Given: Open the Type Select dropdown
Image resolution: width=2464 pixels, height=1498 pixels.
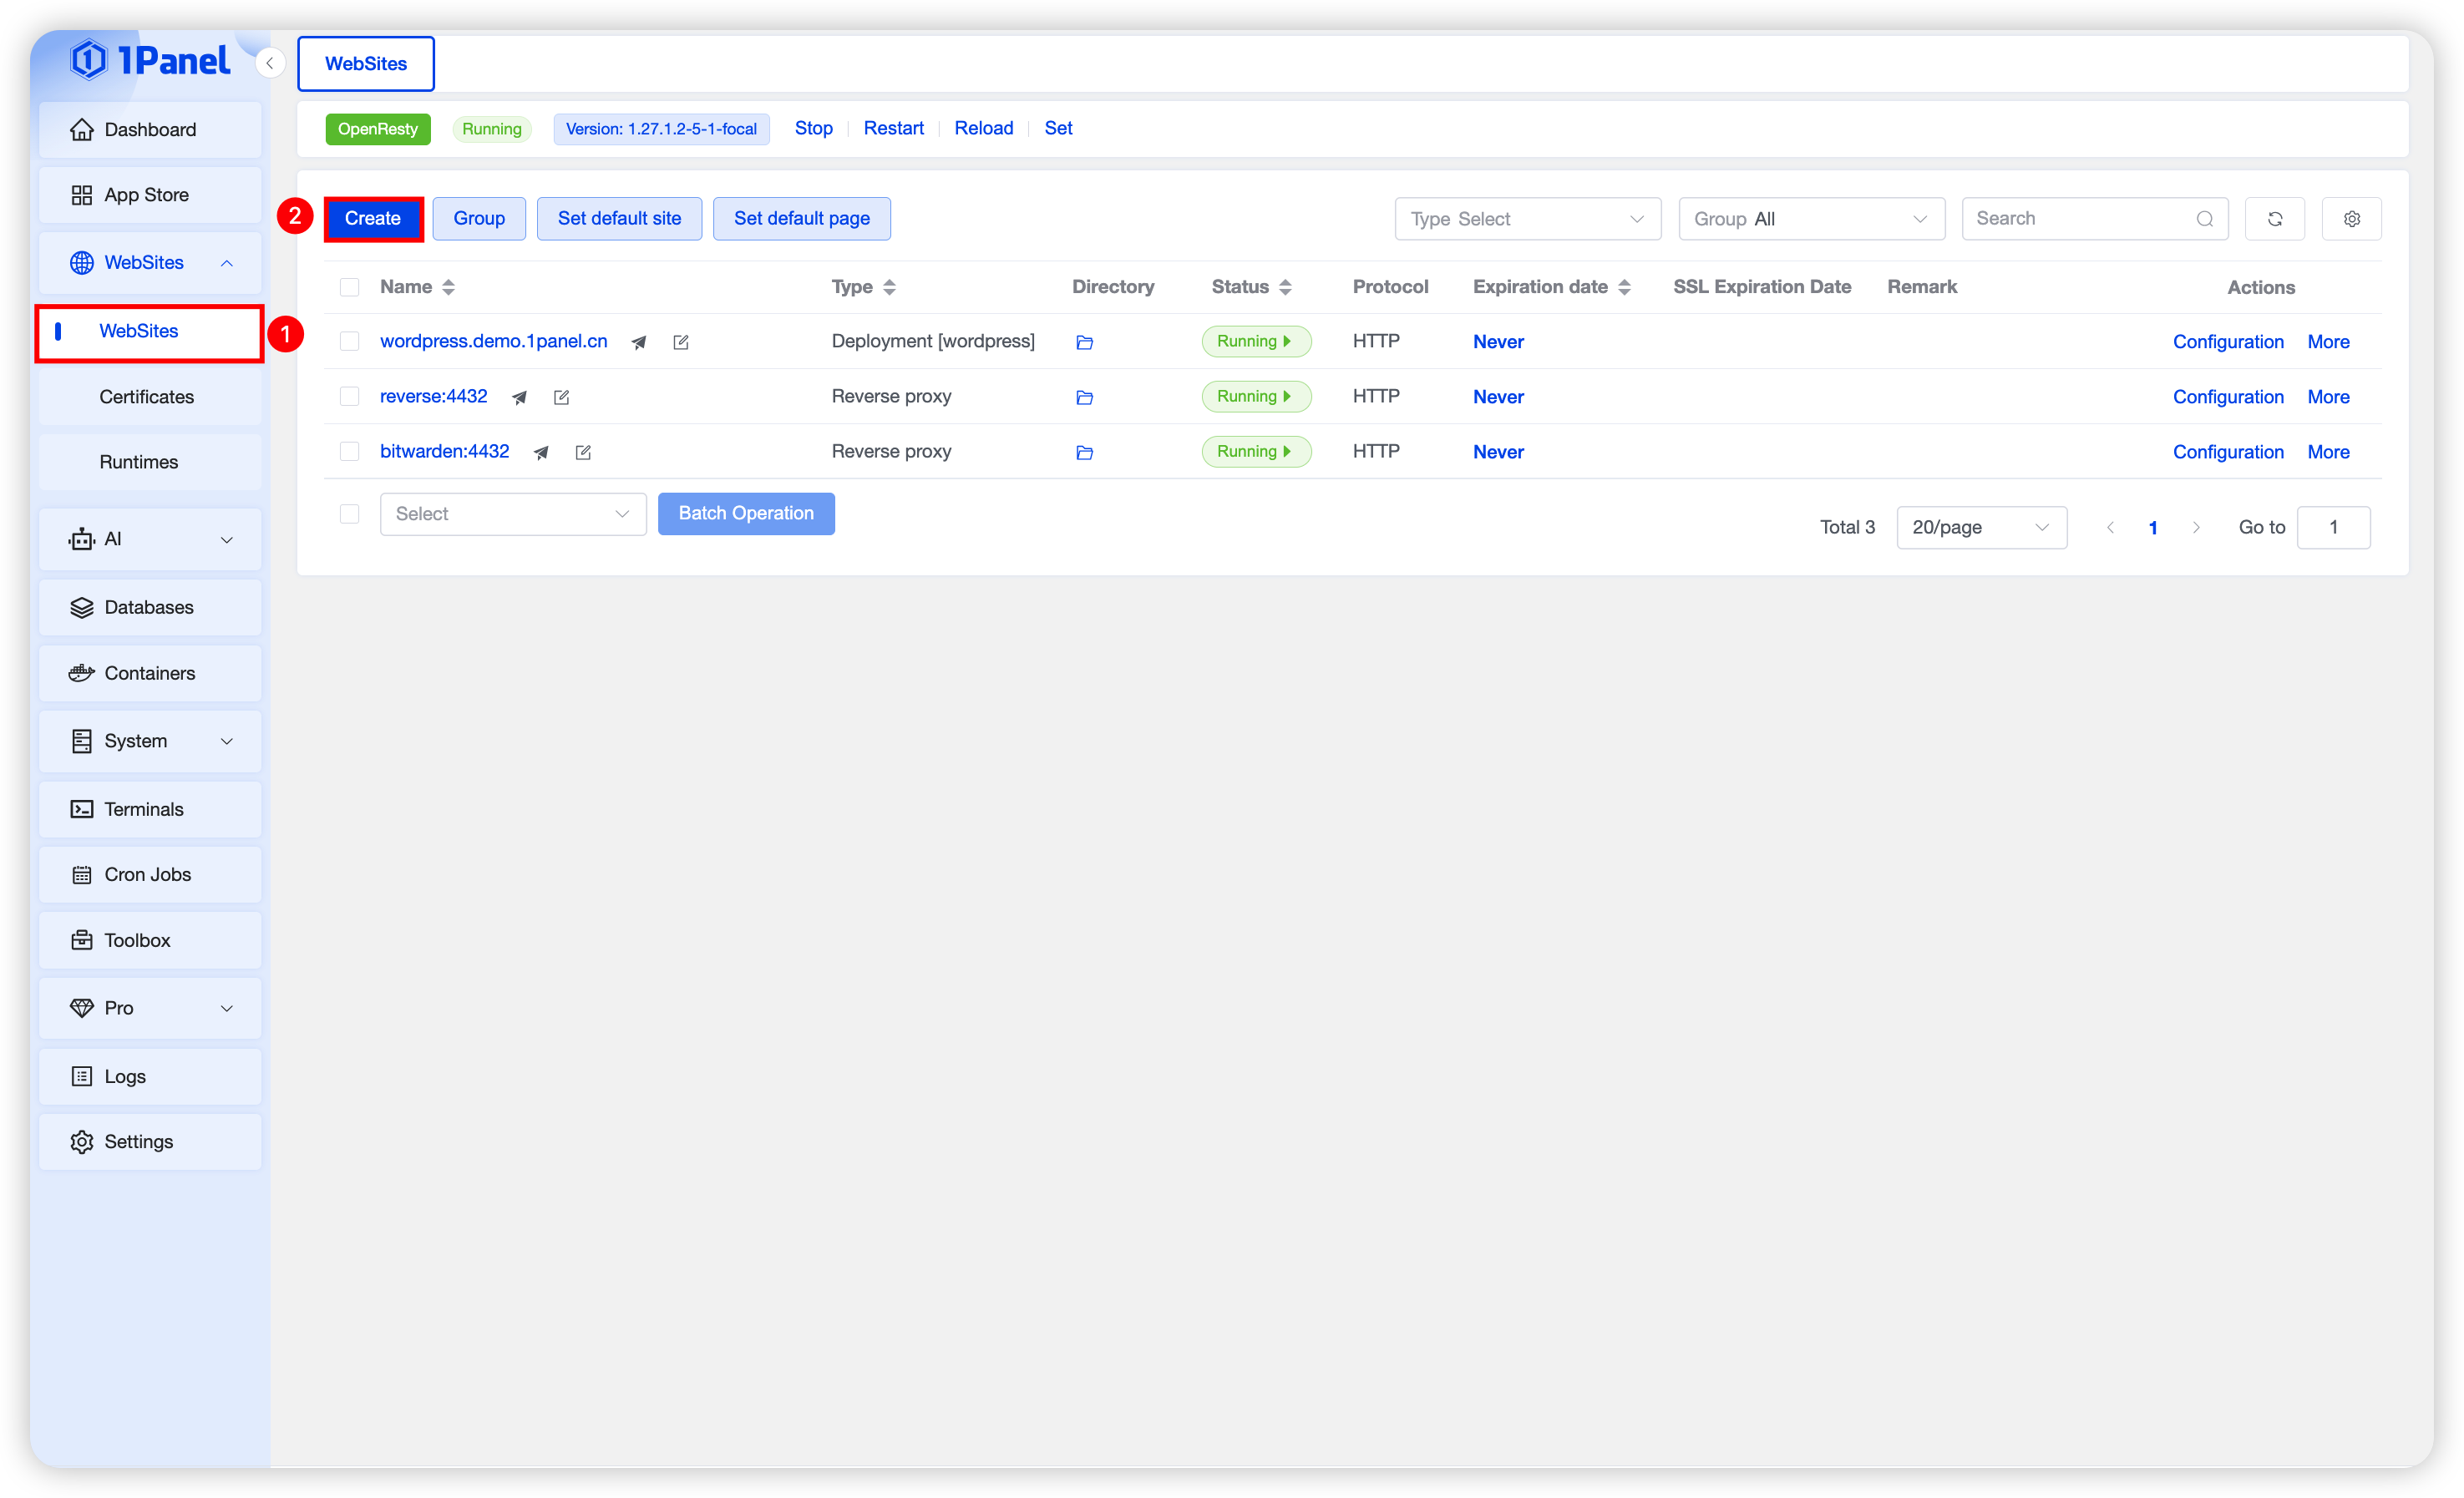Looking at the screenshot, I should click(1527, 219).
